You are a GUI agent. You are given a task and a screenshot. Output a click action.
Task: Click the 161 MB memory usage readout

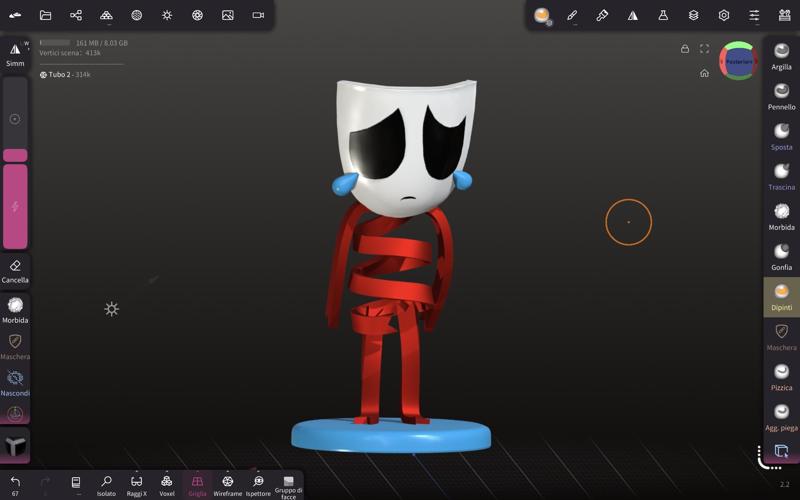pyautogui.click(x=102, y=43)
